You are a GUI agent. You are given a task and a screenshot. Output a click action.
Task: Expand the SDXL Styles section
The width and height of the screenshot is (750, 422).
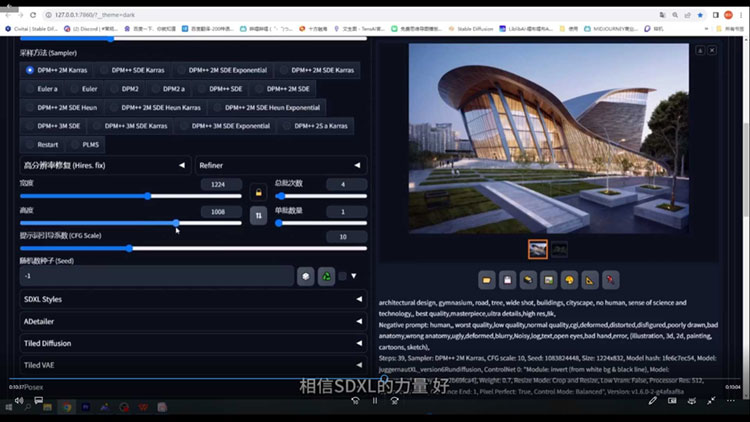[192, 299]
